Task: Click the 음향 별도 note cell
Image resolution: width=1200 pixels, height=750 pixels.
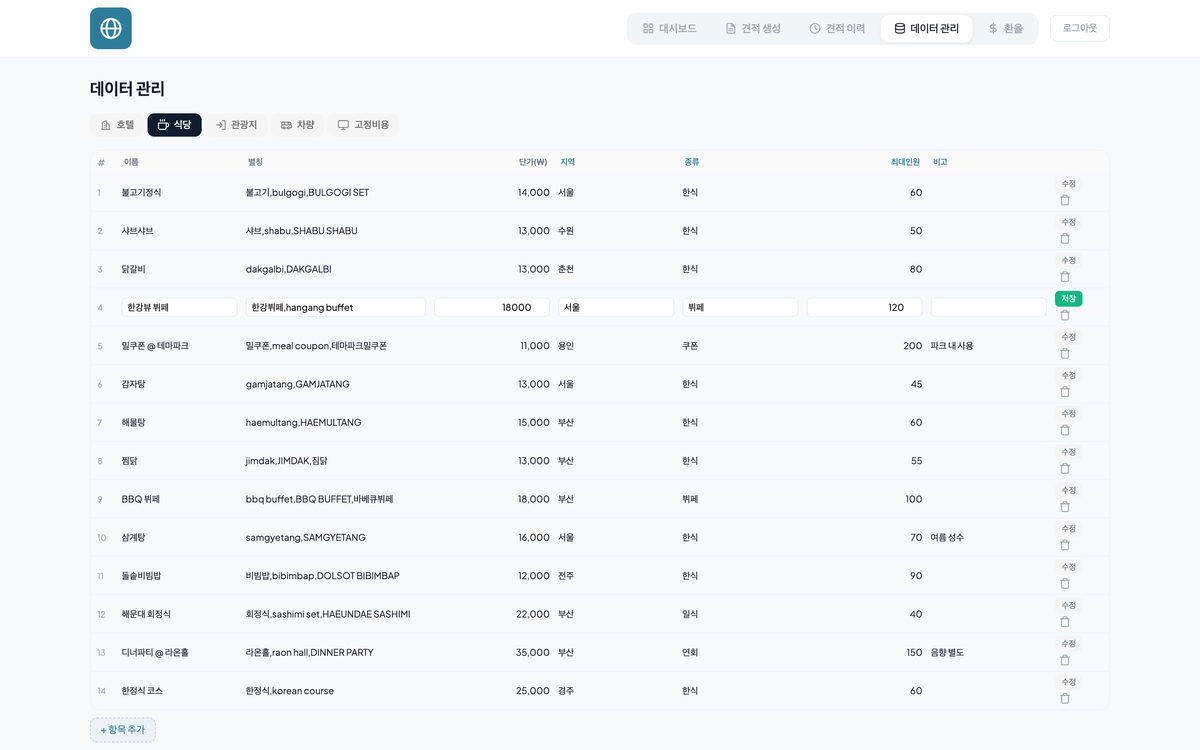Action: (x=948, y=652)
